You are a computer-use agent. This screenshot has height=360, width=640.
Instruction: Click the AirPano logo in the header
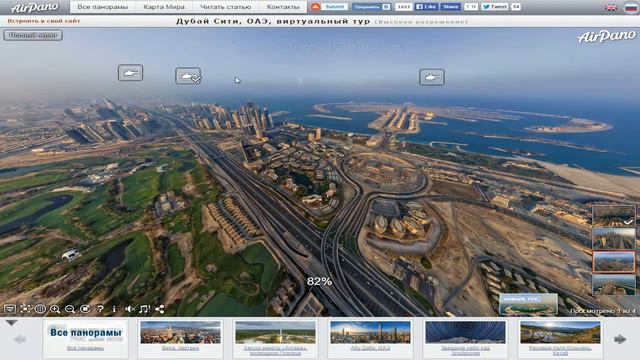[x=34, y=7]
